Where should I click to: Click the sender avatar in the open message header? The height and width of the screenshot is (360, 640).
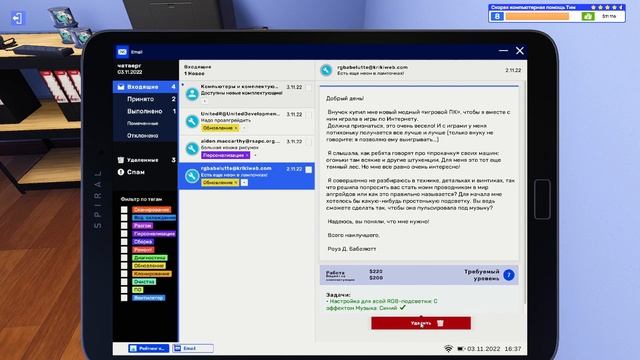point(326,70)
